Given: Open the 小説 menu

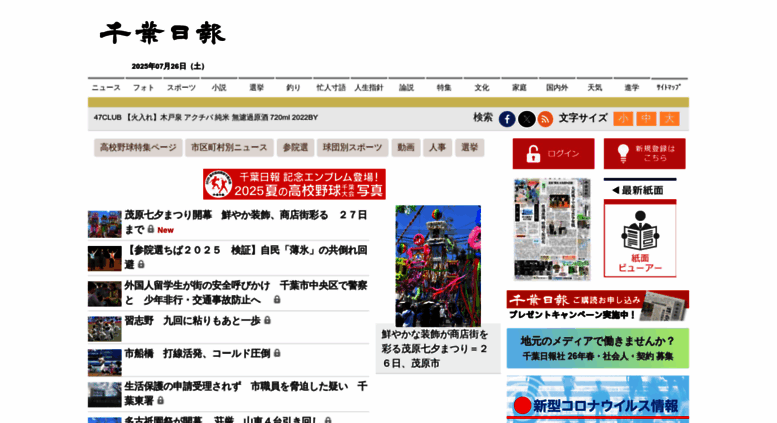Looking at the screenshot, I should 219,87.
